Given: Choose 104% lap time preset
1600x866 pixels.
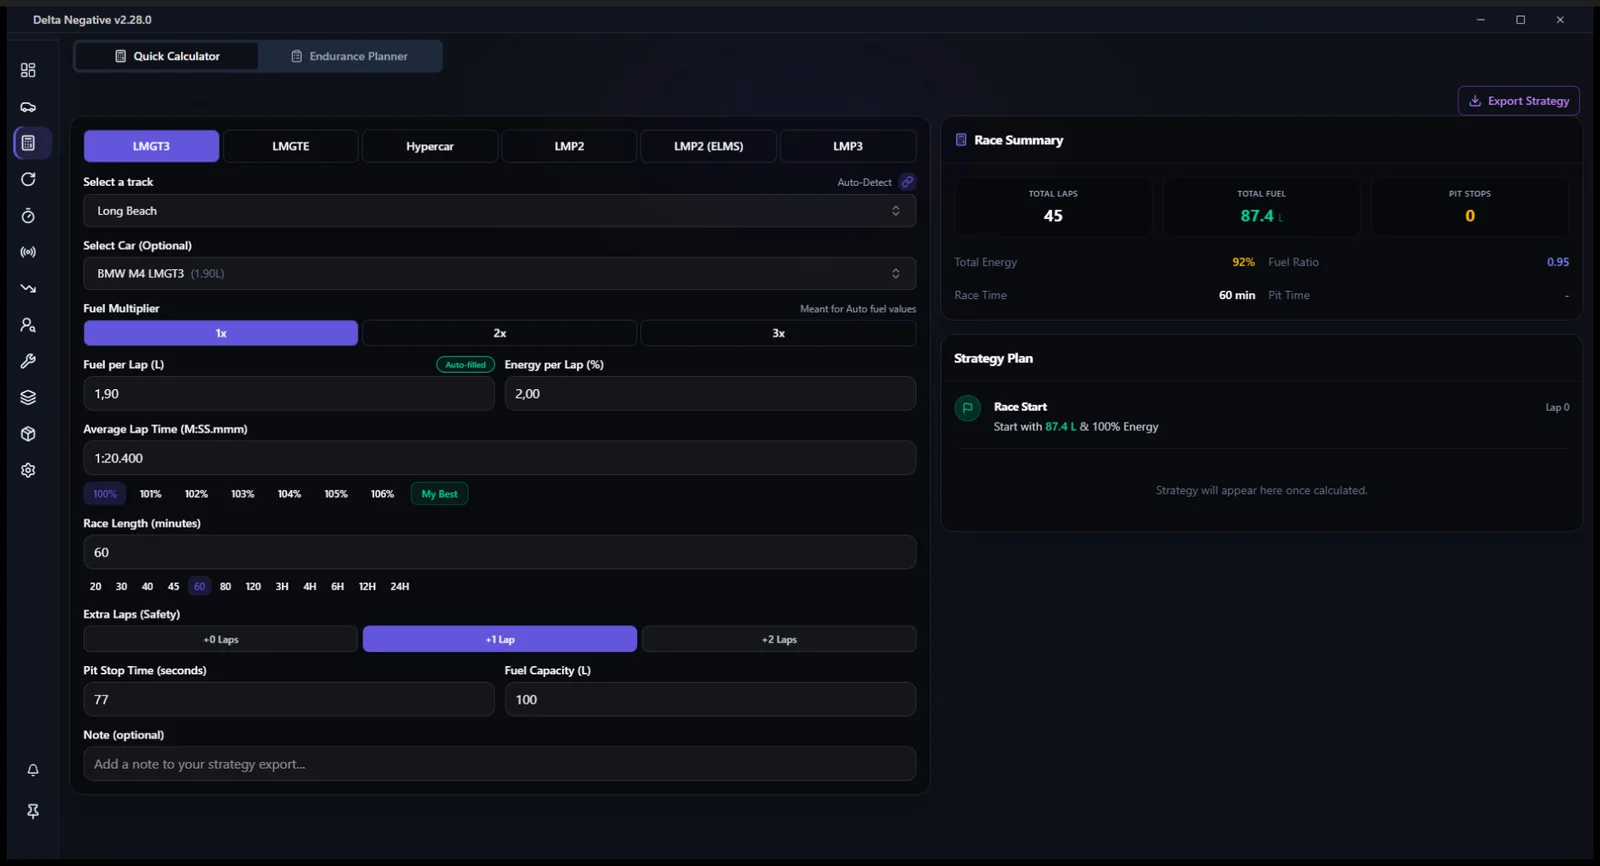Looking at the screenshot, I should pyautogui.click(x=289, y=494).
